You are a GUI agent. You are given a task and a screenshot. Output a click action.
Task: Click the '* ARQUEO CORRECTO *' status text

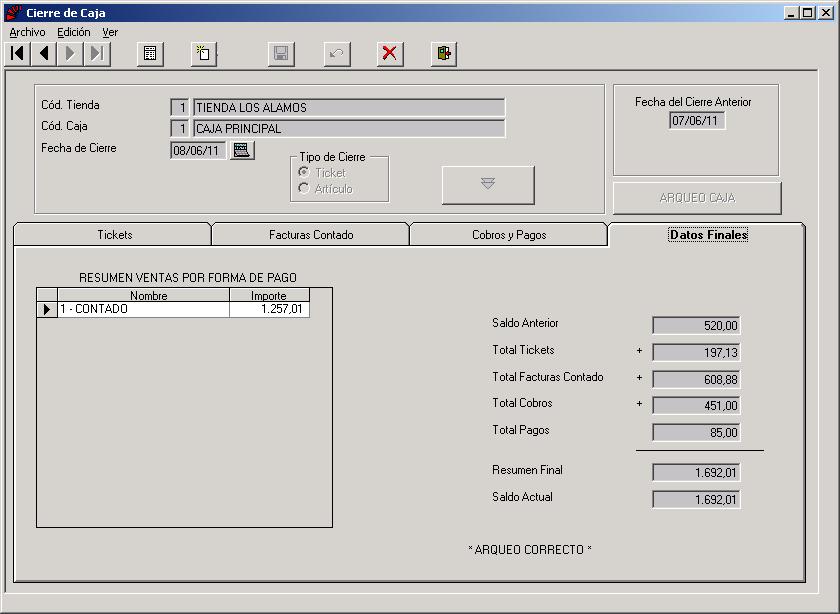(x=530, y=550)
